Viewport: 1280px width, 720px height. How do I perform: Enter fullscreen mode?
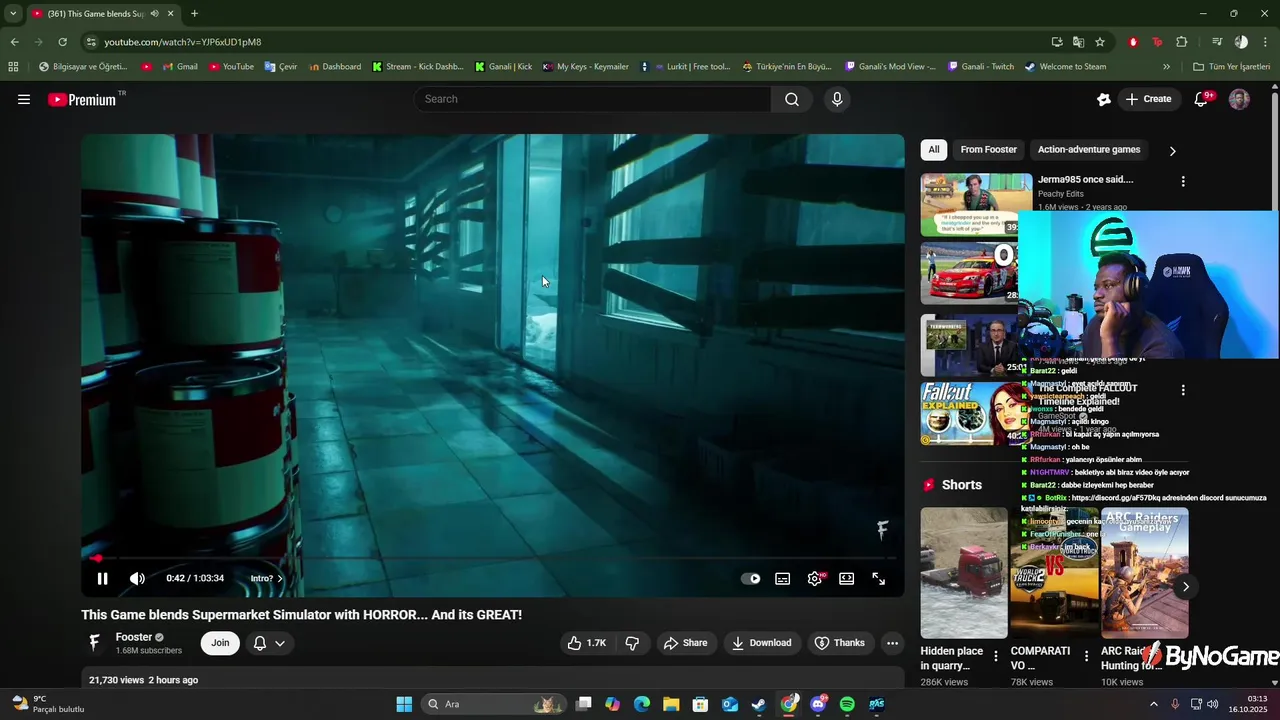pos(879,578)
